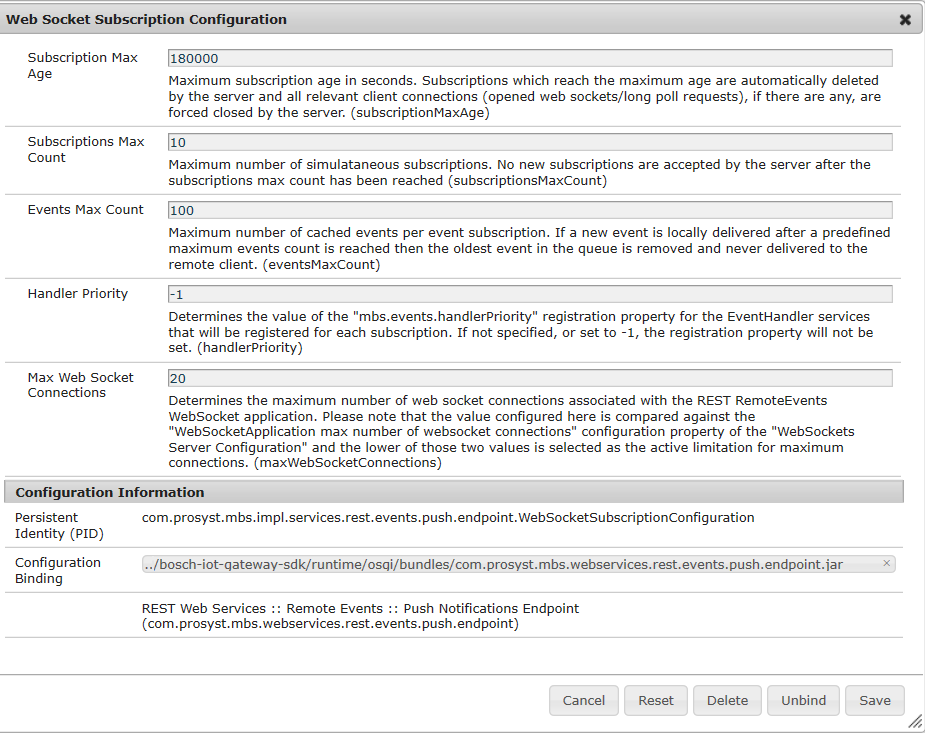The image size is (926, 733).
Task: Unbind the configuration from the bundle
Action: tap(803, 700)
